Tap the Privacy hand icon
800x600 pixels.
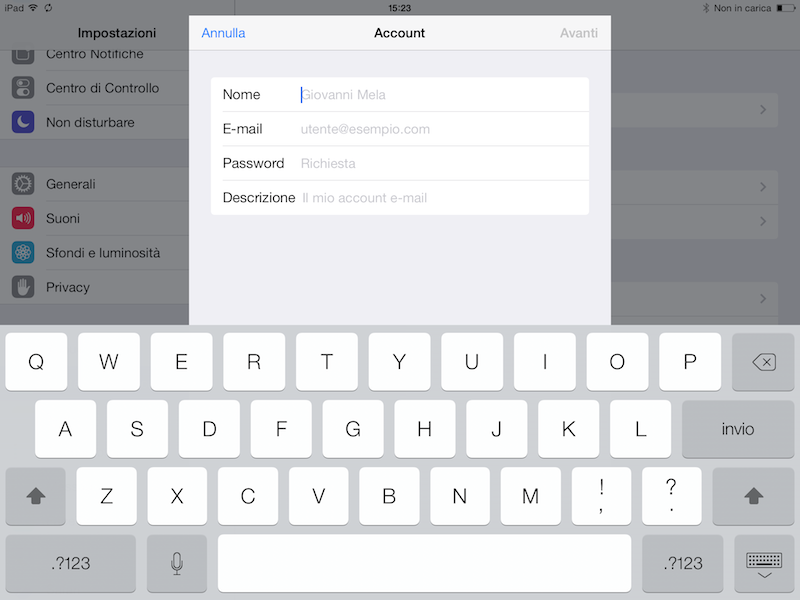[23, 287]
